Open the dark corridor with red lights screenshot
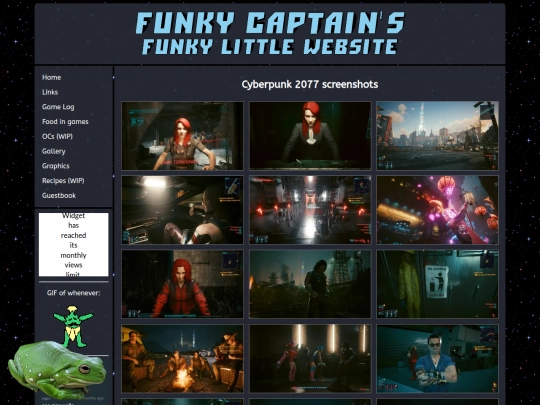The height and width of the screenshot is (405, 540). coord(310,210)
